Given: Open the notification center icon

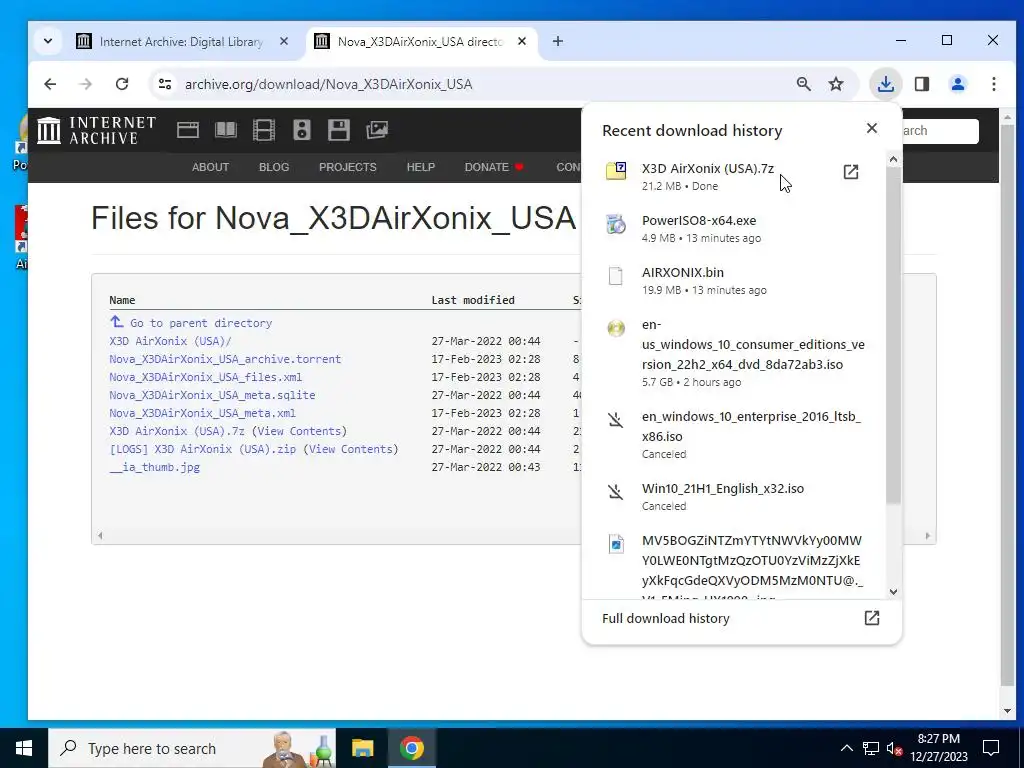Looking at the screenshot, I should [991, 748].
